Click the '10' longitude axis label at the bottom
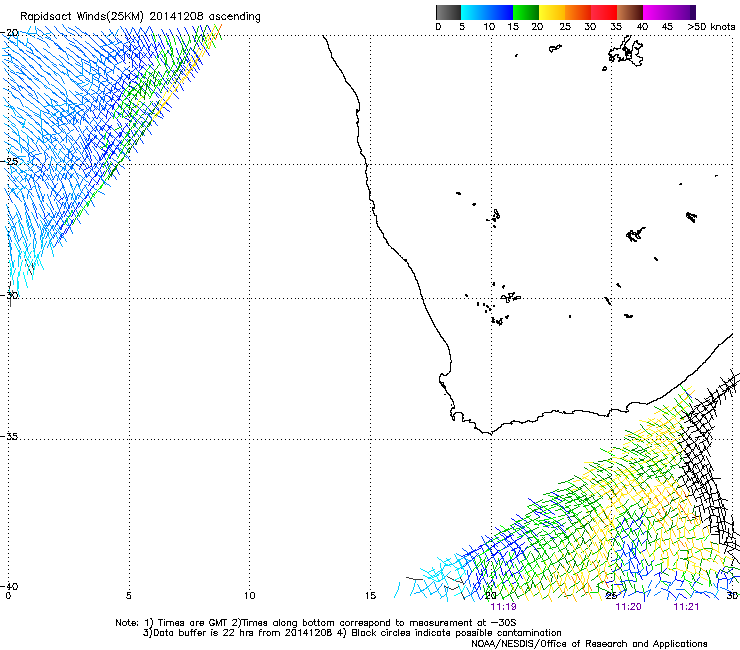Viewport: 740px width, 650px height. point(250,596)
